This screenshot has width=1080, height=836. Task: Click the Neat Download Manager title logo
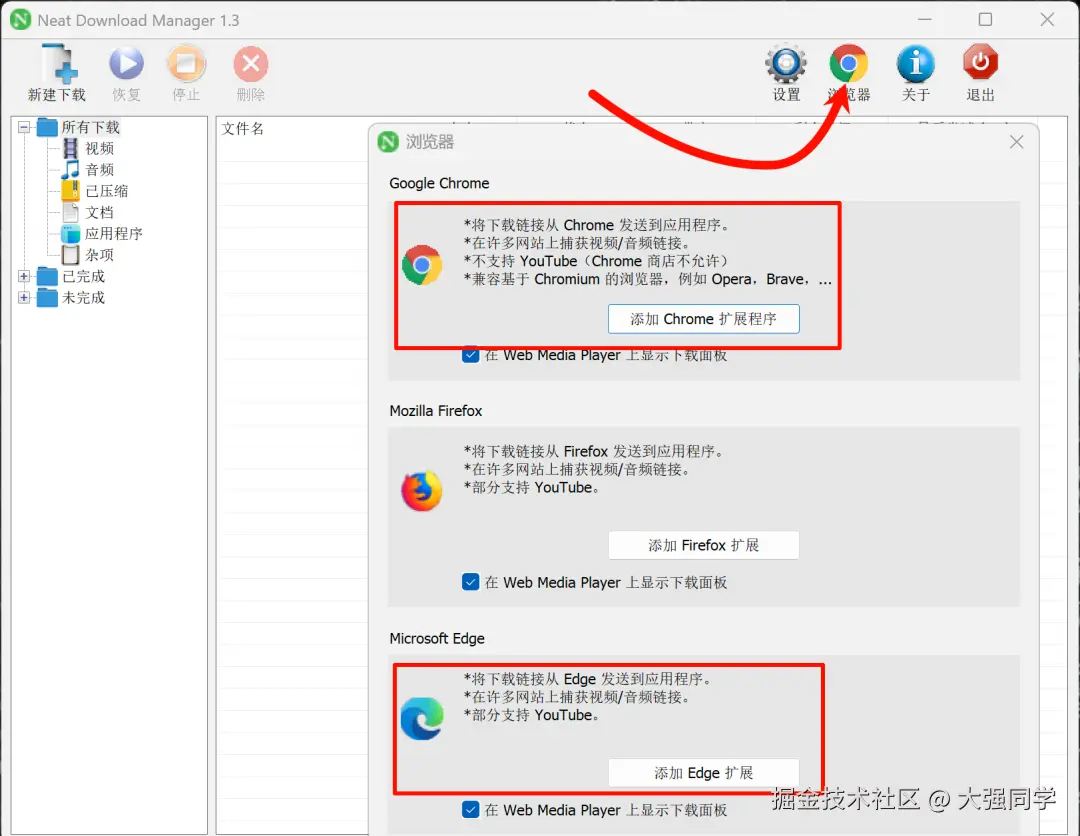tap(21, 19)
